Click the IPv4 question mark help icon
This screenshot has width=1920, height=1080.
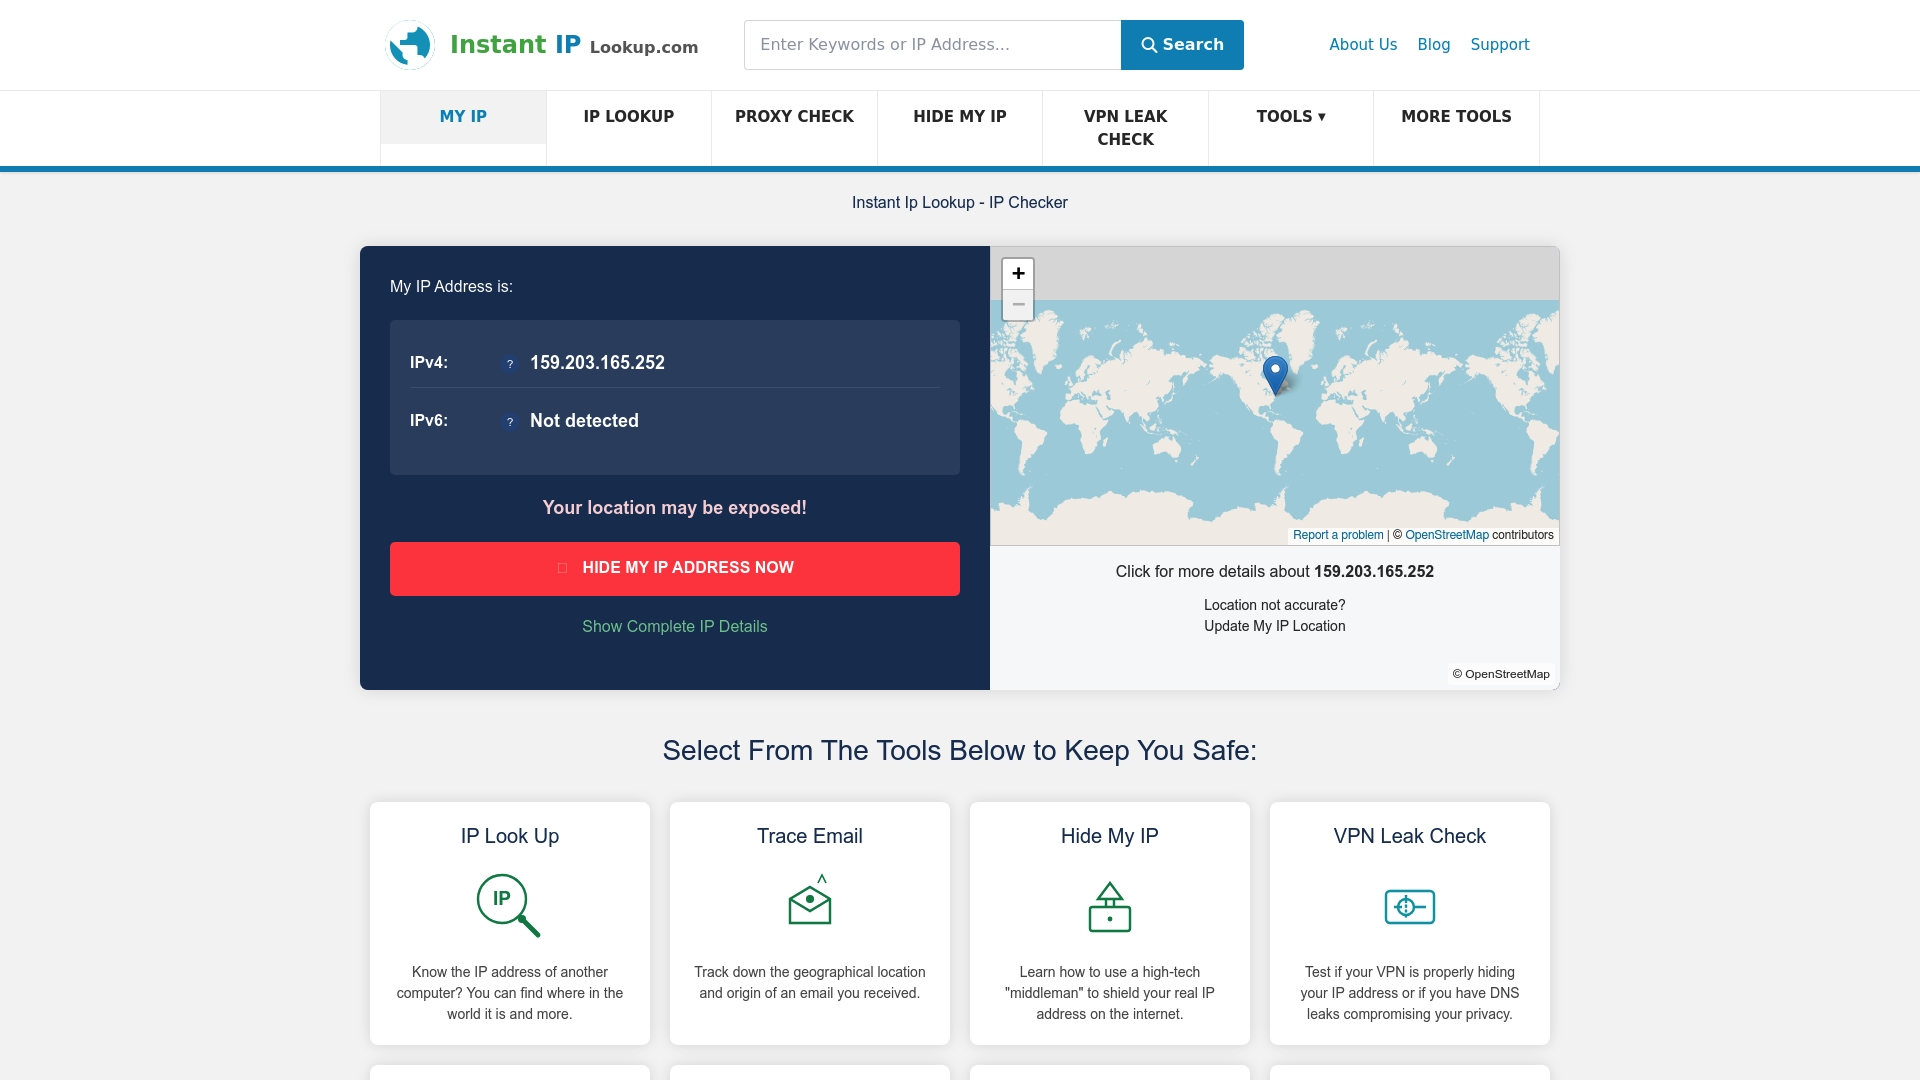[x=510, y=364]
